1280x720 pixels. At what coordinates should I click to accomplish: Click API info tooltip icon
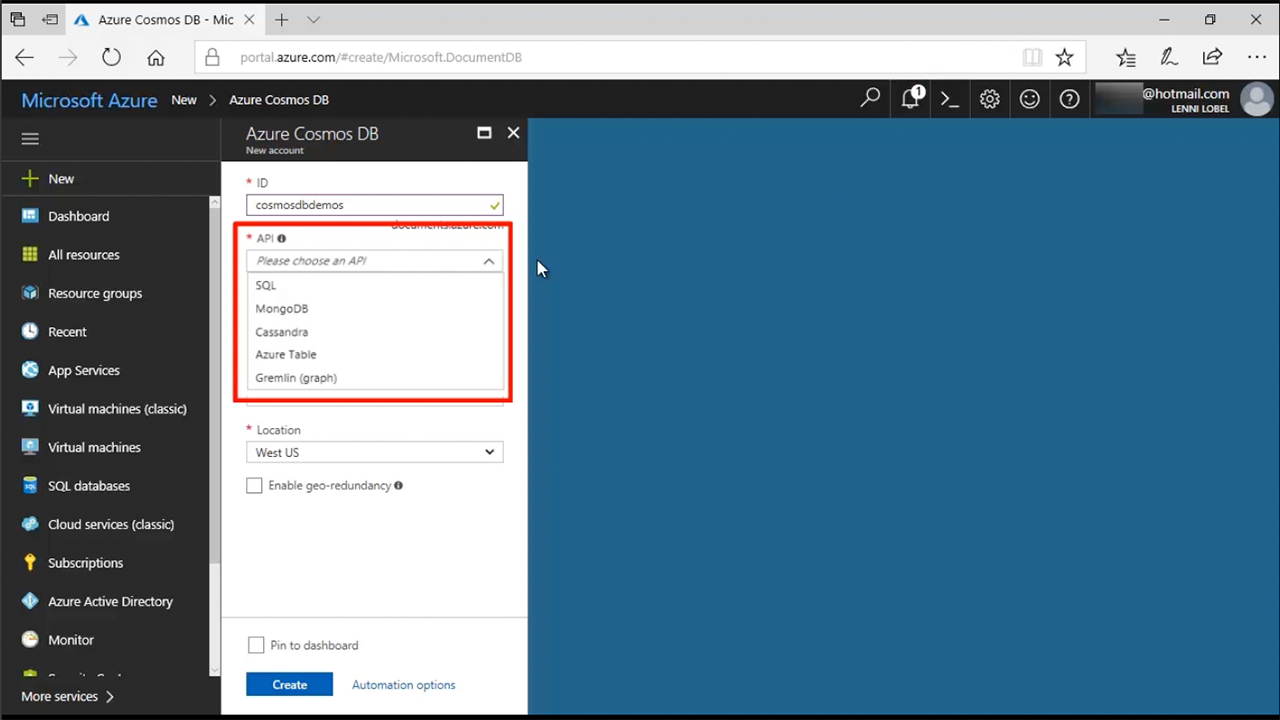coord(282,239)
